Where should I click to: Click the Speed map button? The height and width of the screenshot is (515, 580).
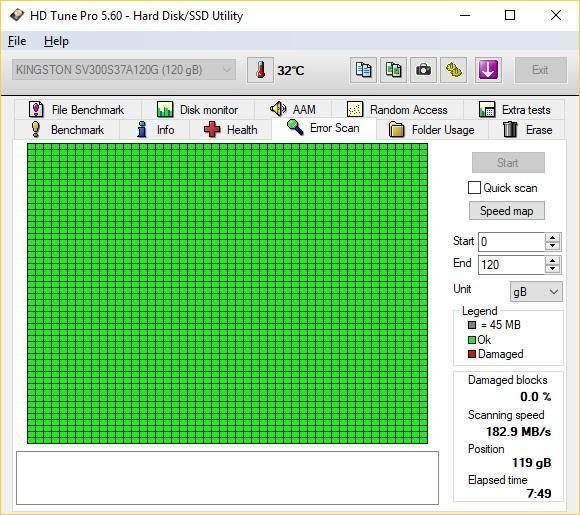(507, 211)
